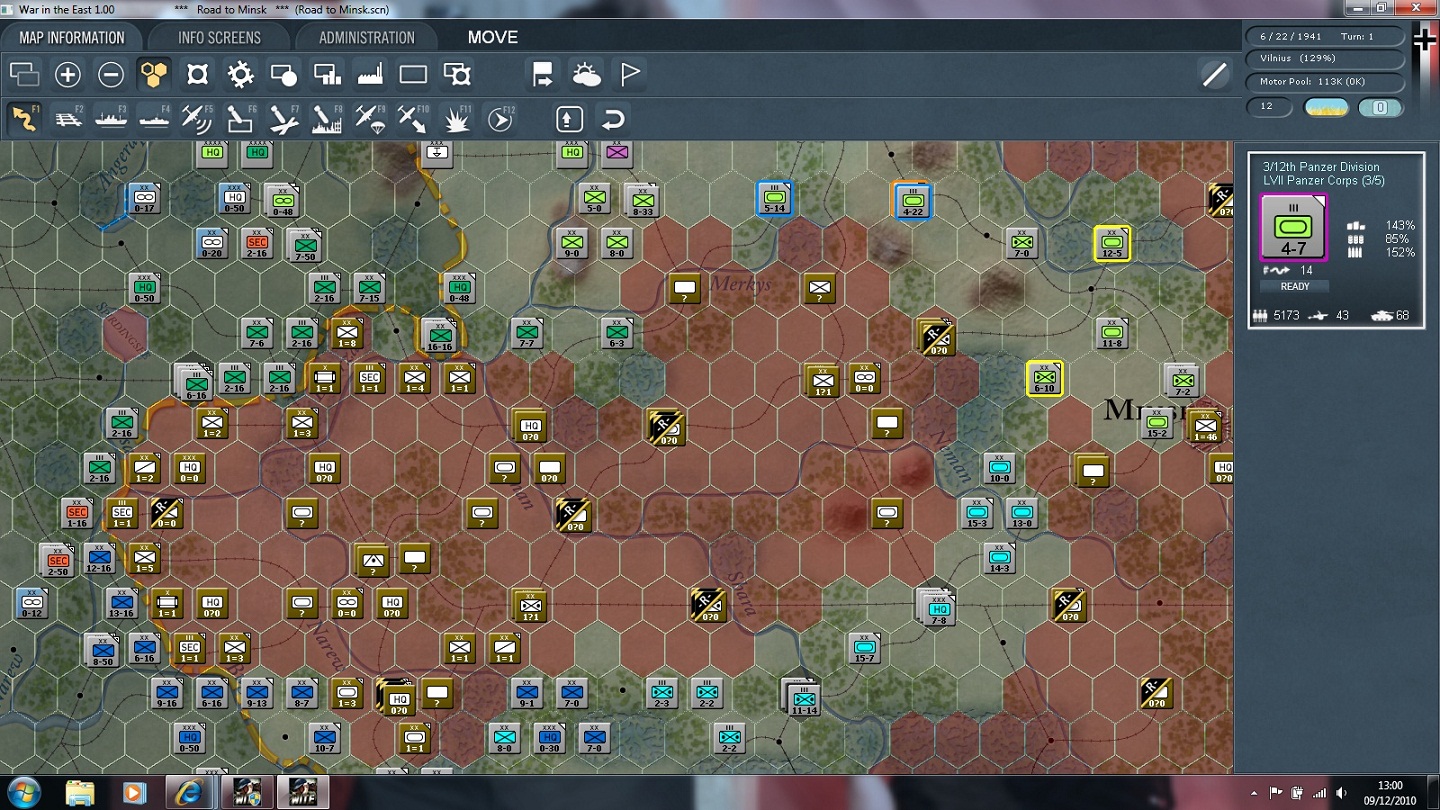Click the gear icon in the map toolbar
This screenshot has width=1440, height=810.
click(240, 74)
